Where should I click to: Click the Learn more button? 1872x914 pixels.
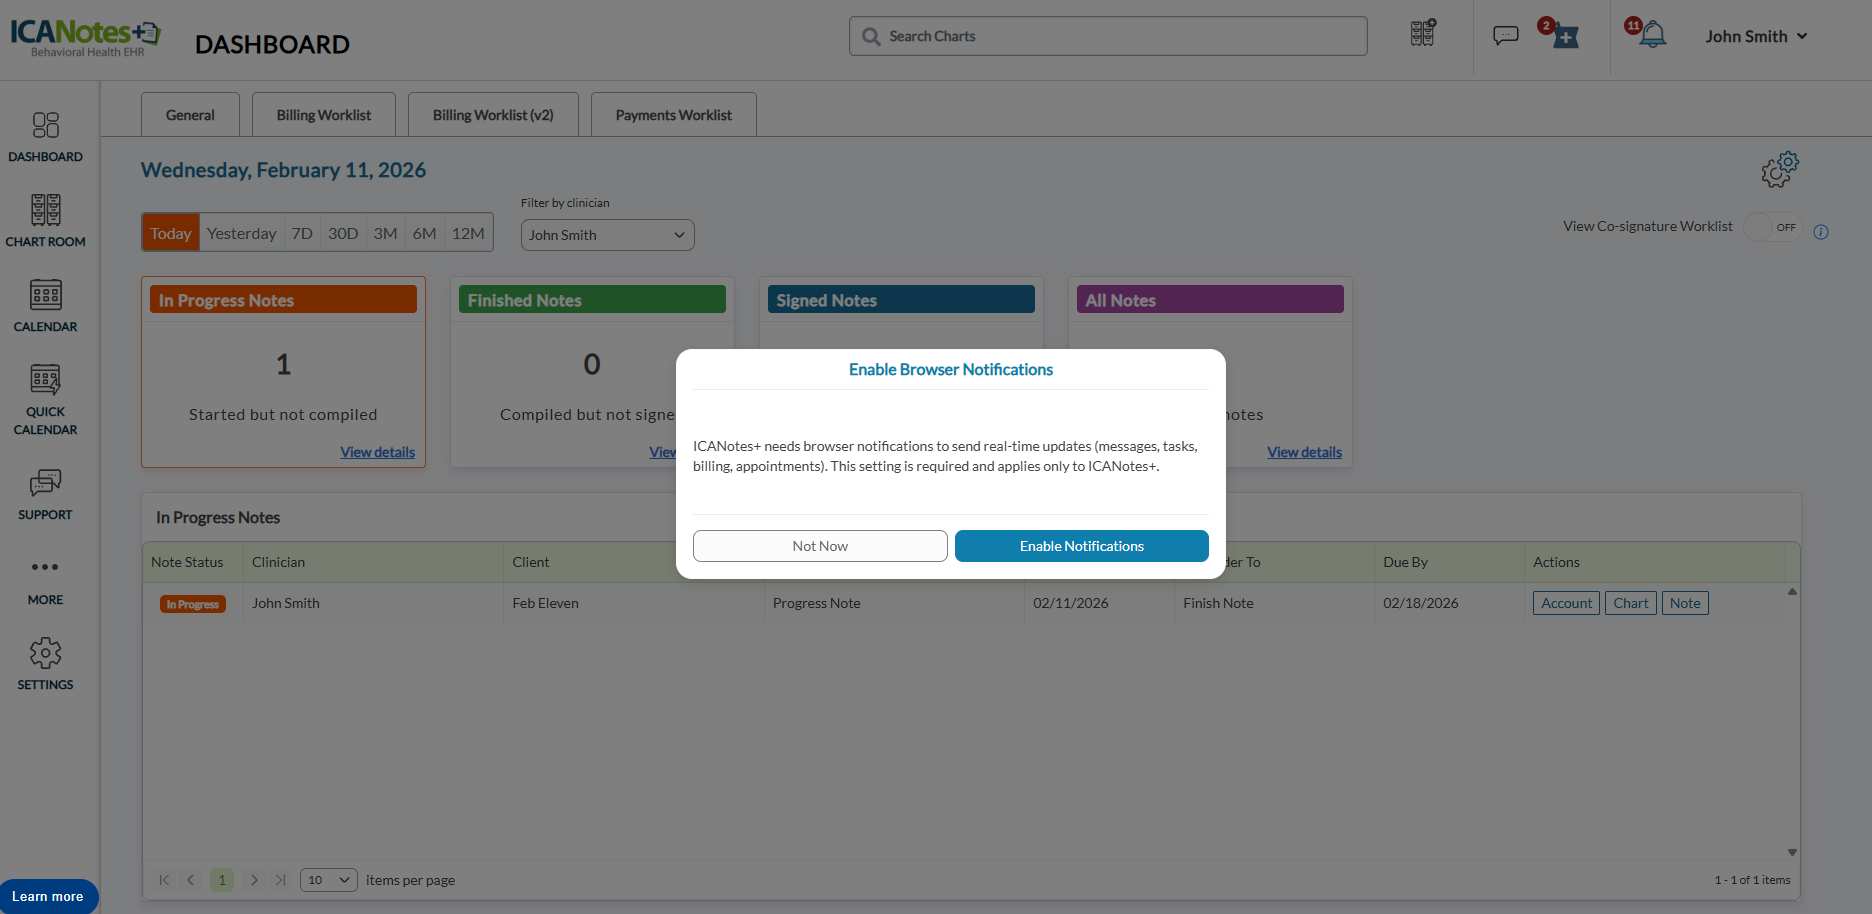pyautogui.click(x=48, y=897)
